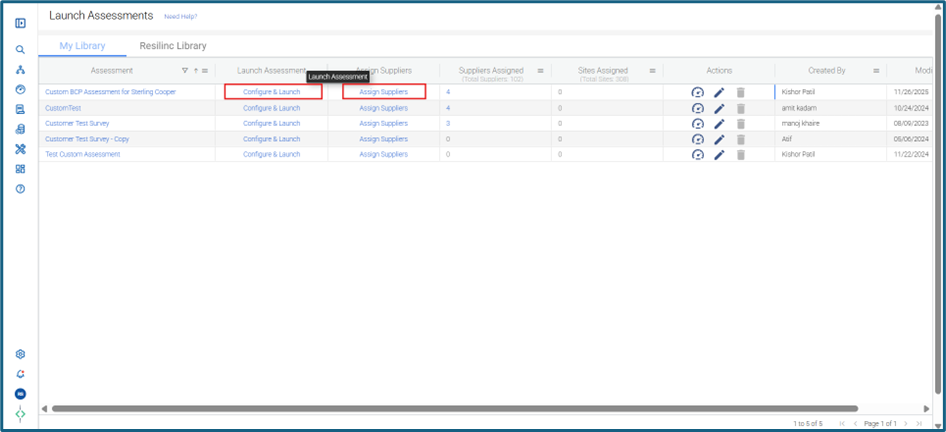
Task: Open gauge action for Test Custom Assessment
Action: pos(697,154)
